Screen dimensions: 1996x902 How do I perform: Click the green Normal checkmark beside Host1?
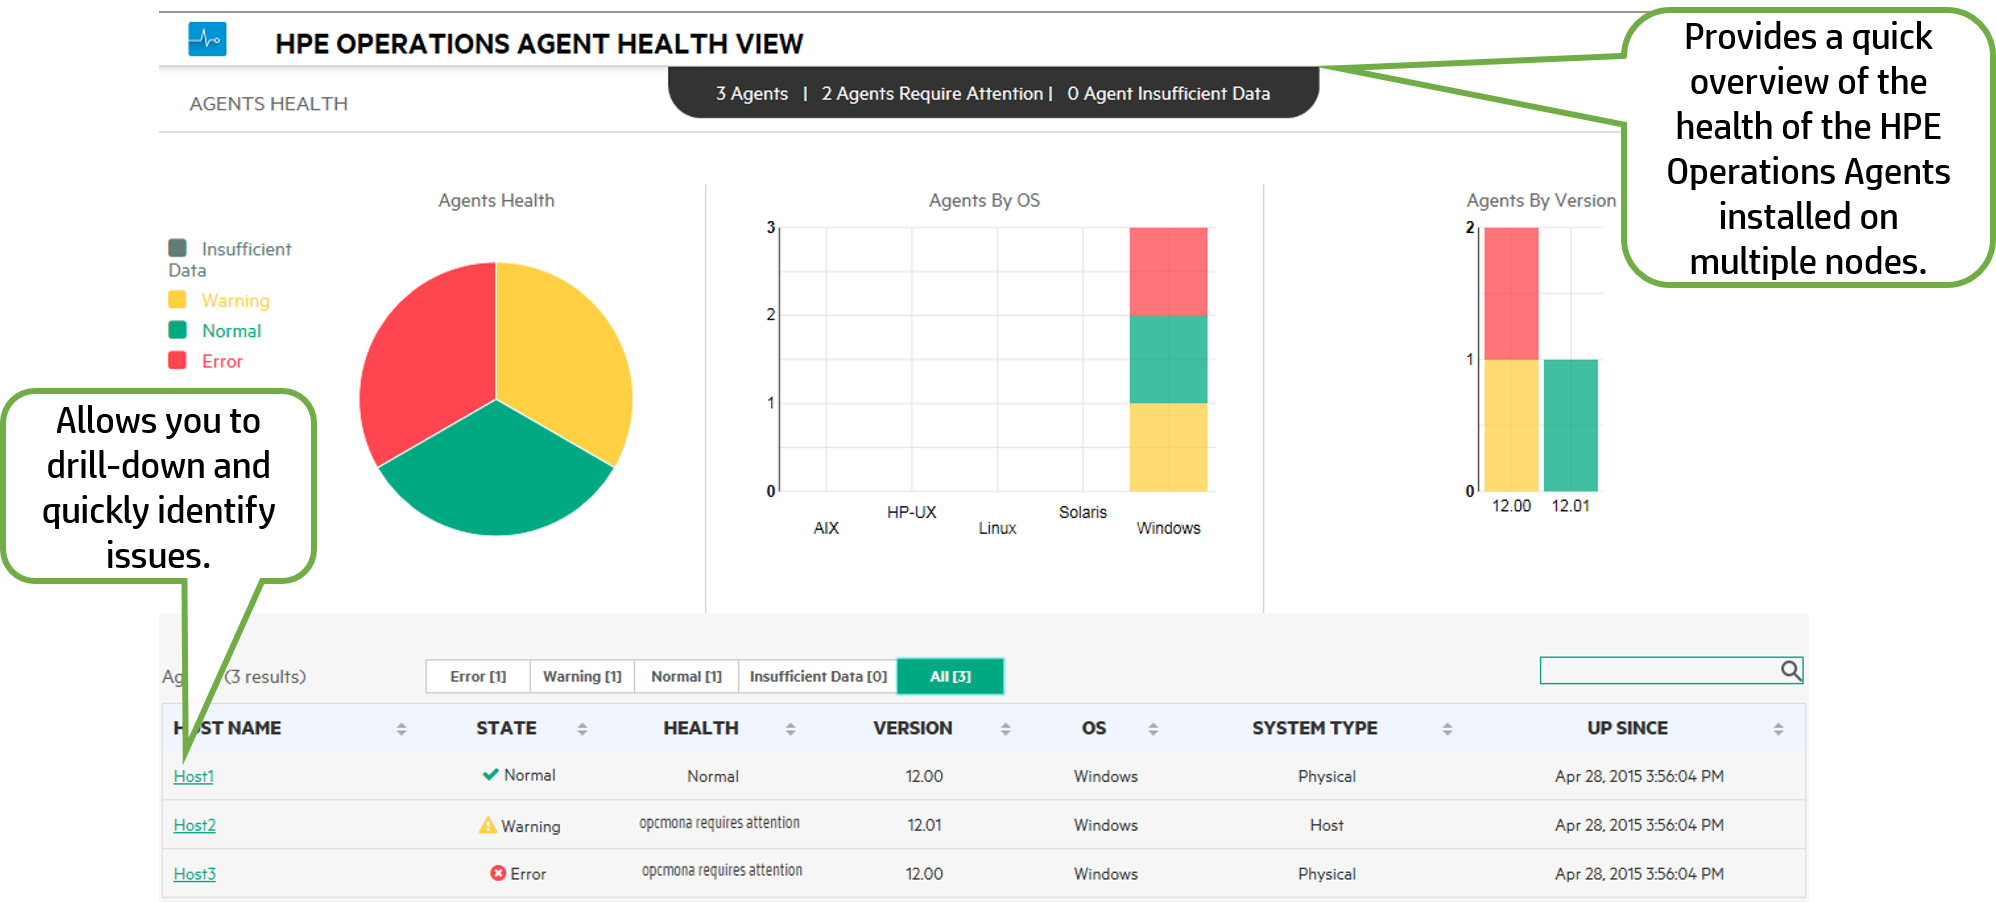click(490, 774)
